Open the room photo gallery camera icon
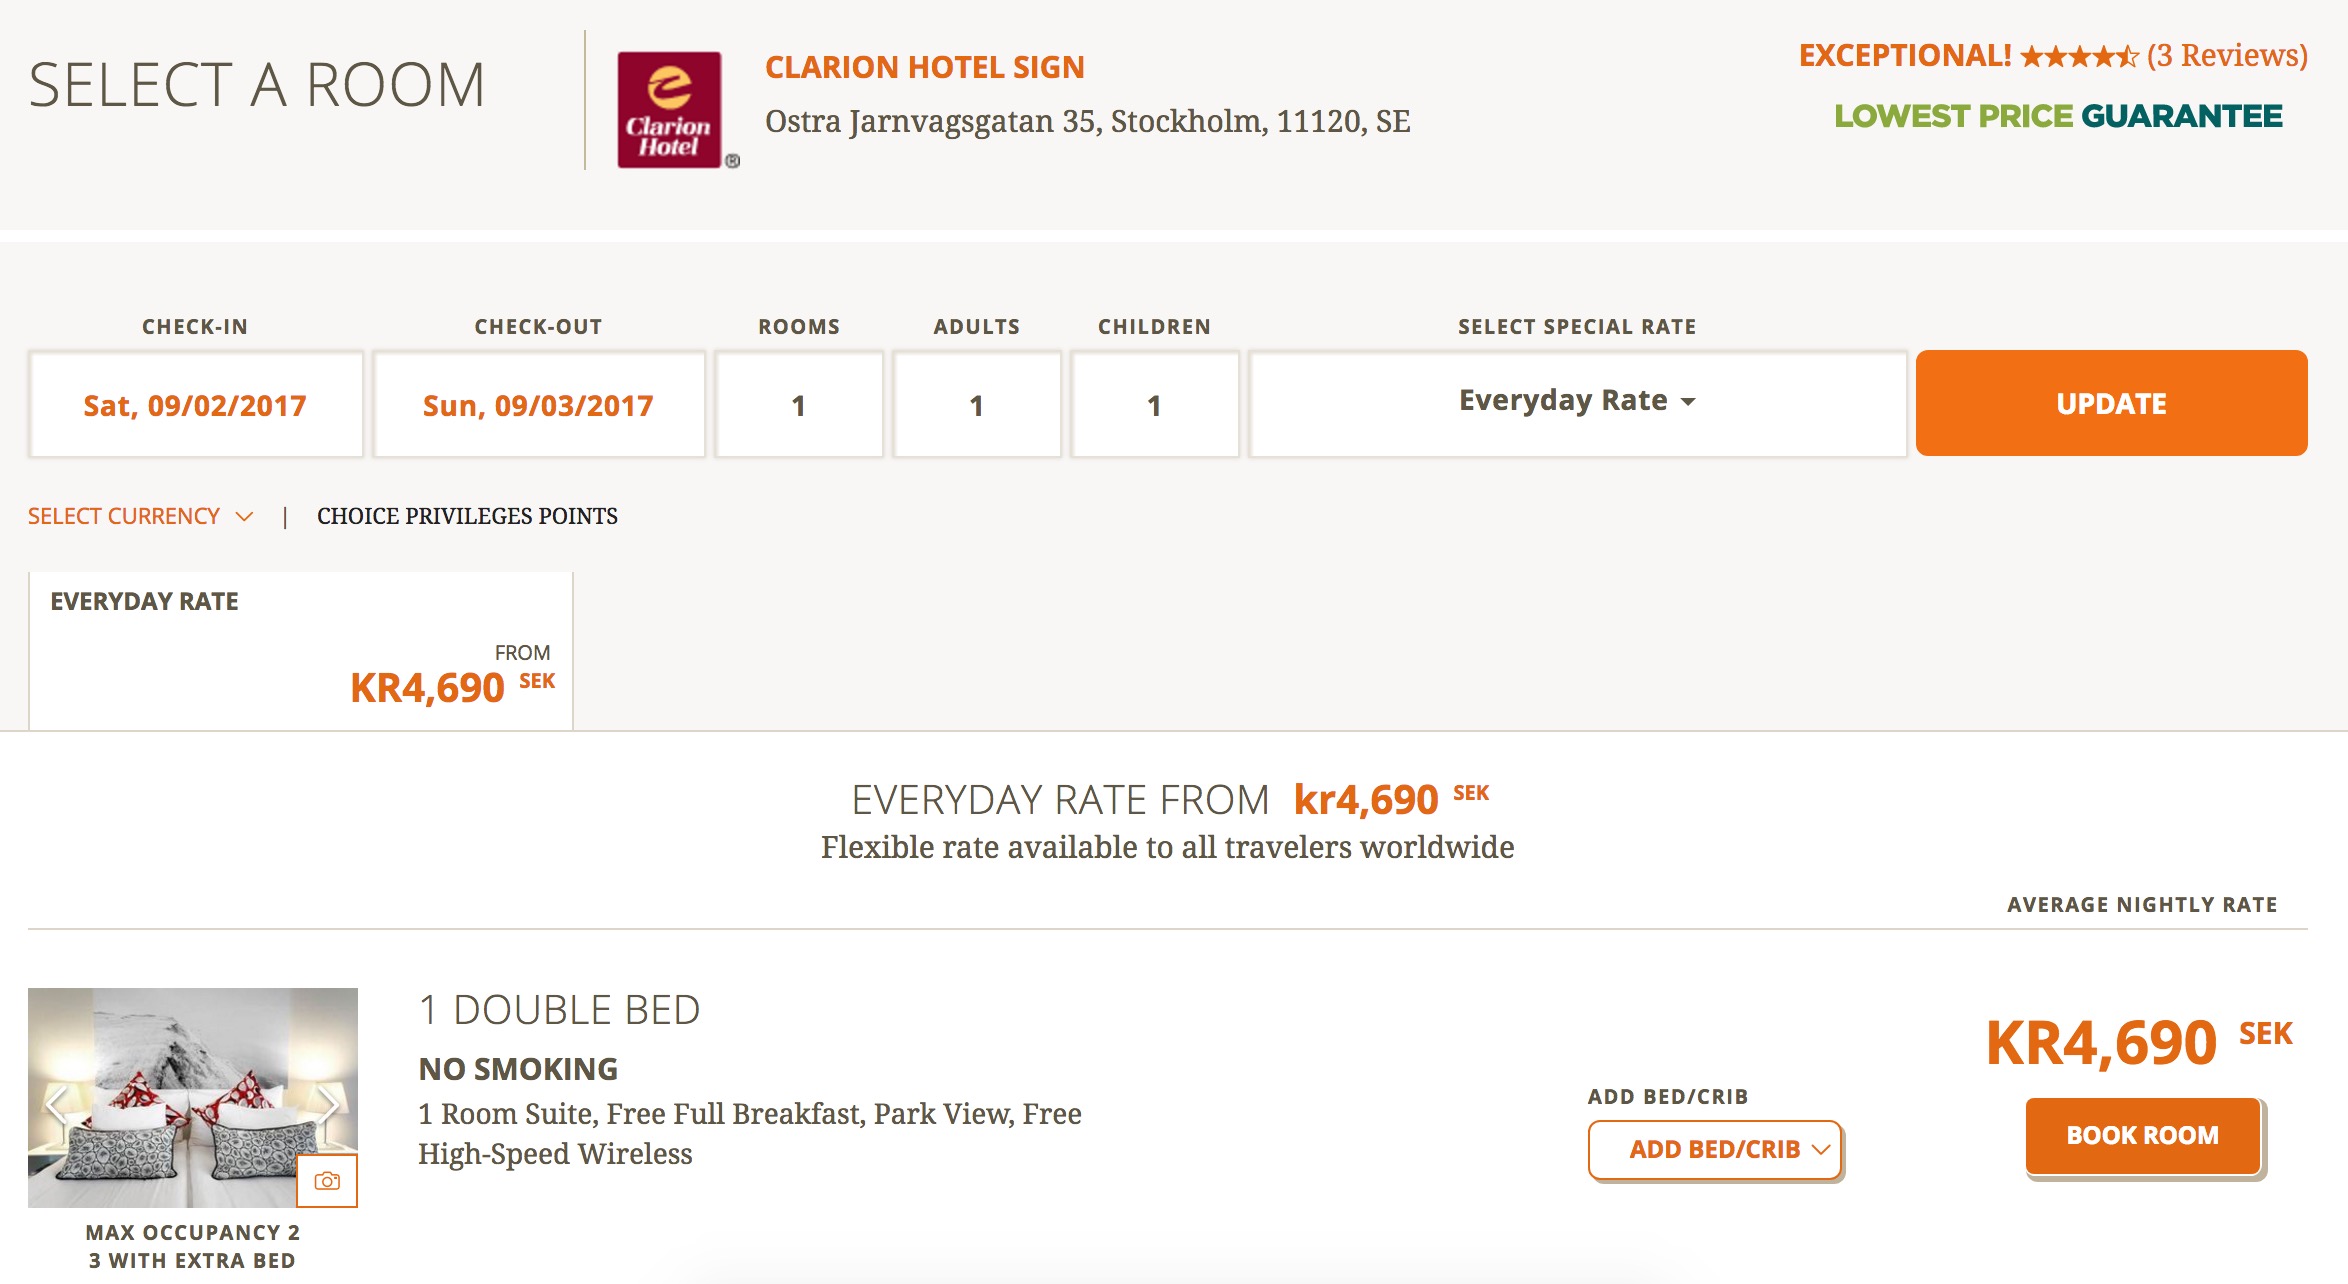This screenshot has width=2348, height=1284. 327,1181
